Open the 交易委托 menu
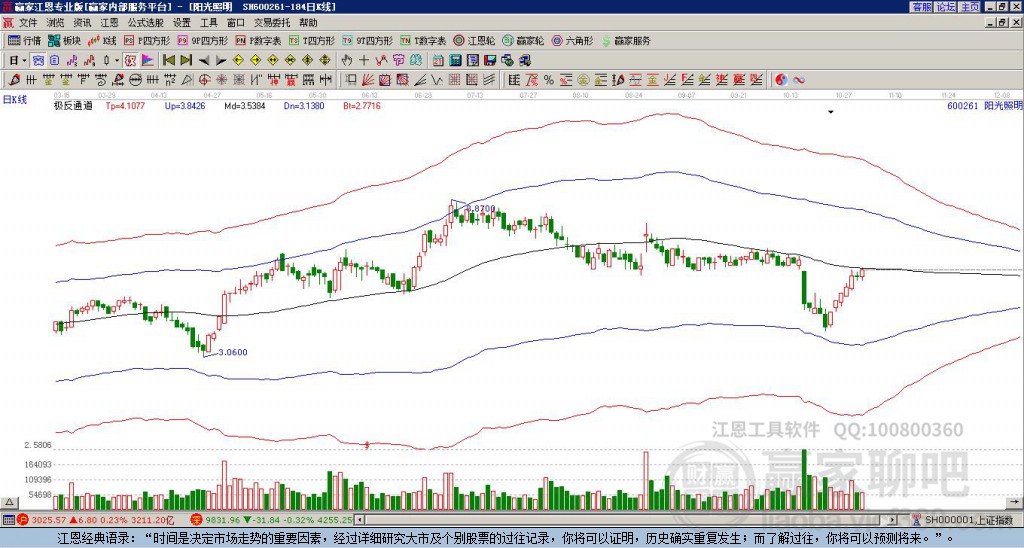1024x548 pixels. pos(272,23)
